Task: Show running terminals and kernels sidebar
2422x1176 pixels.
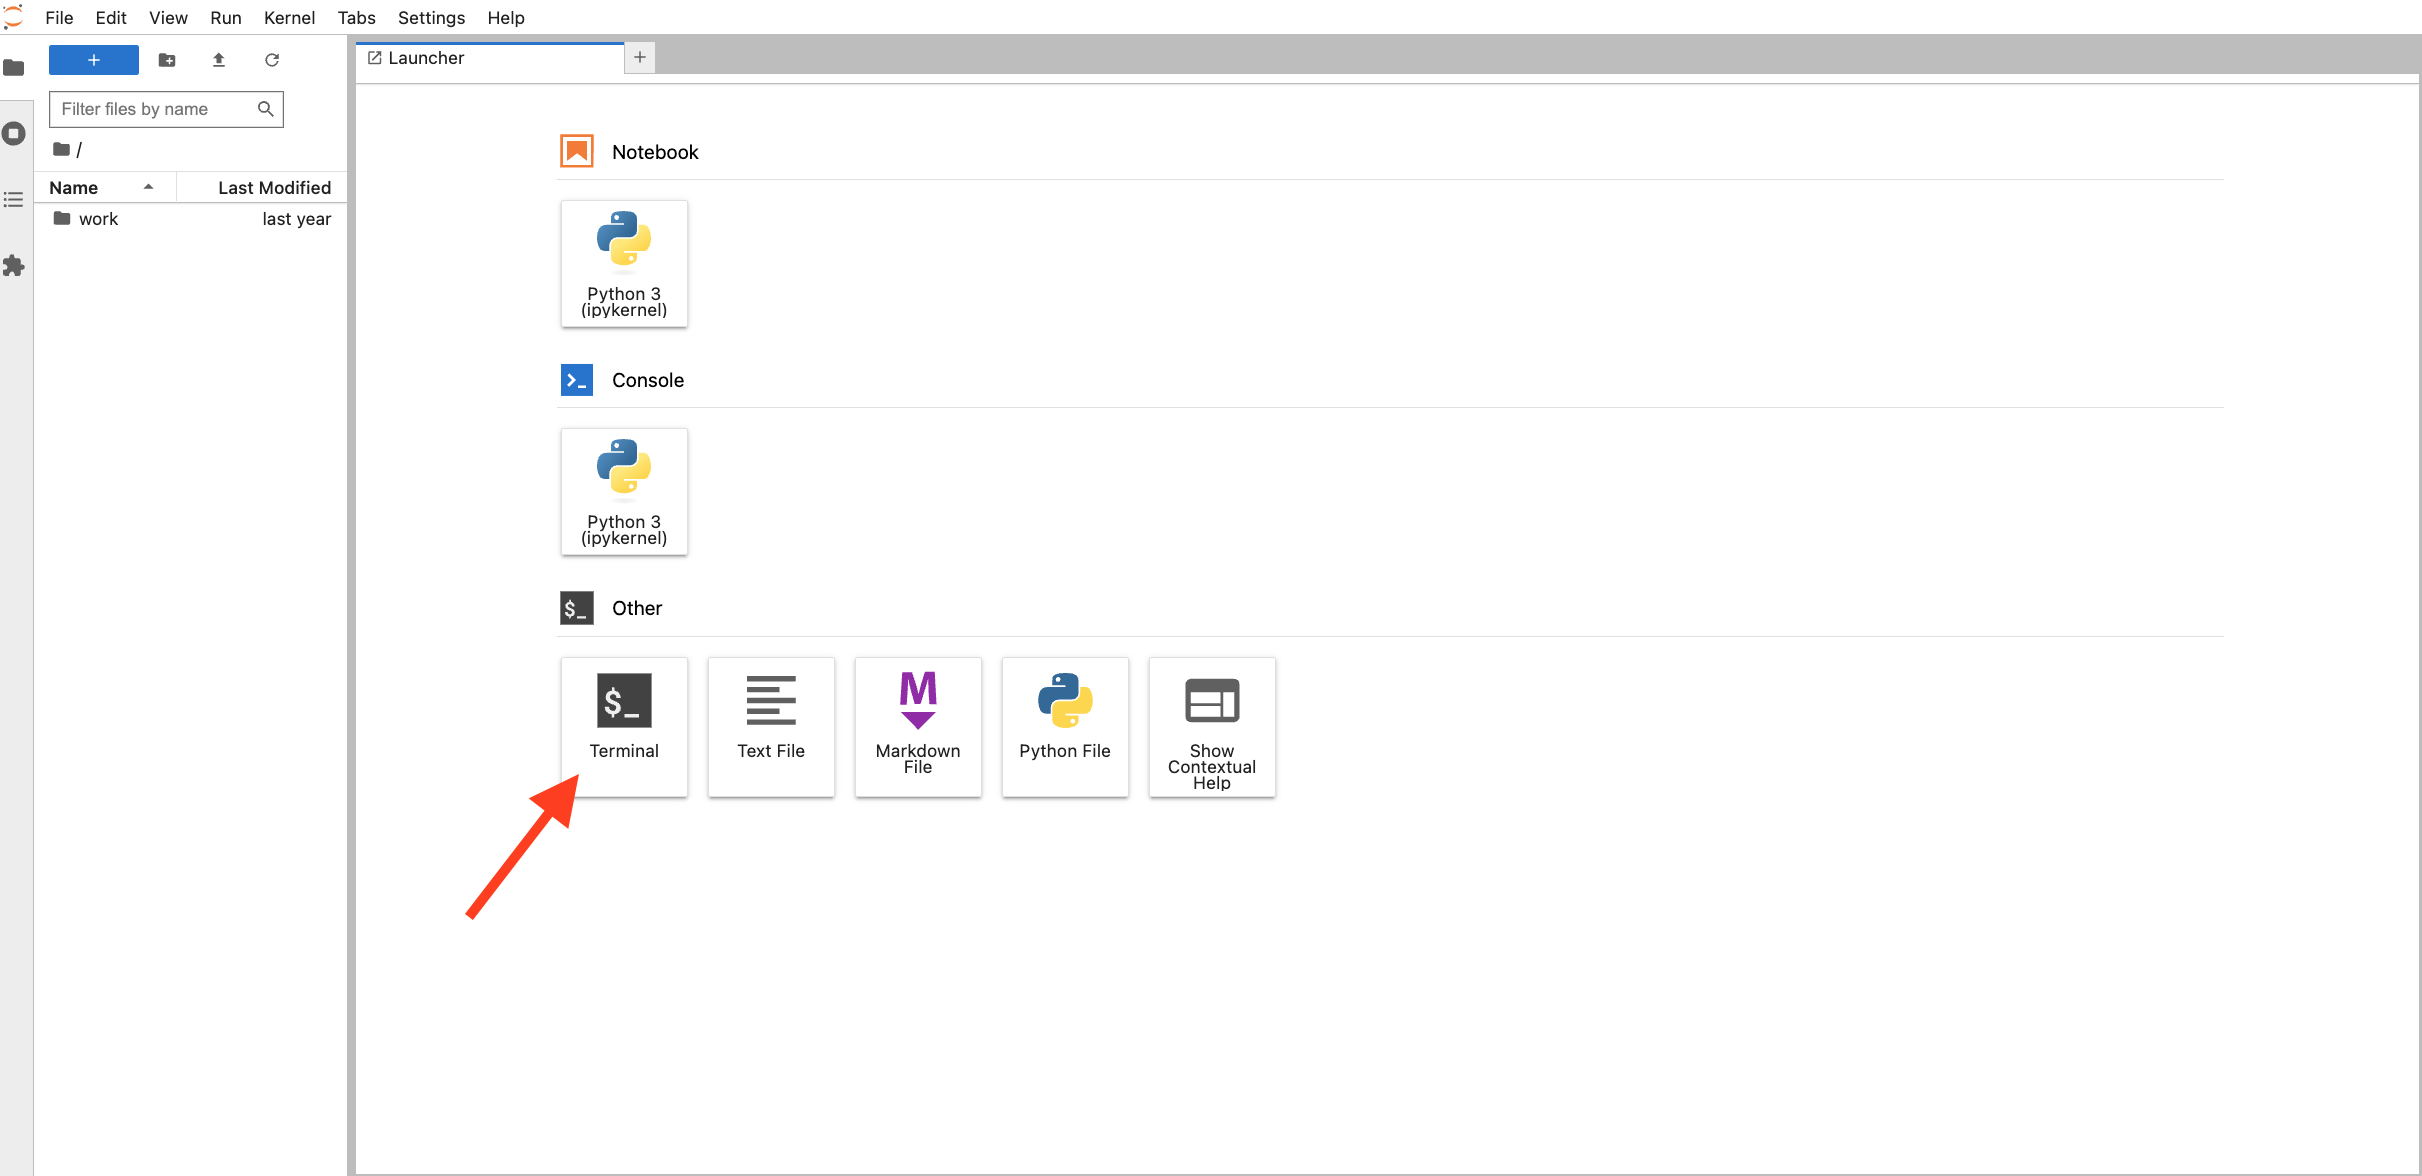Action: pos(14,133)
